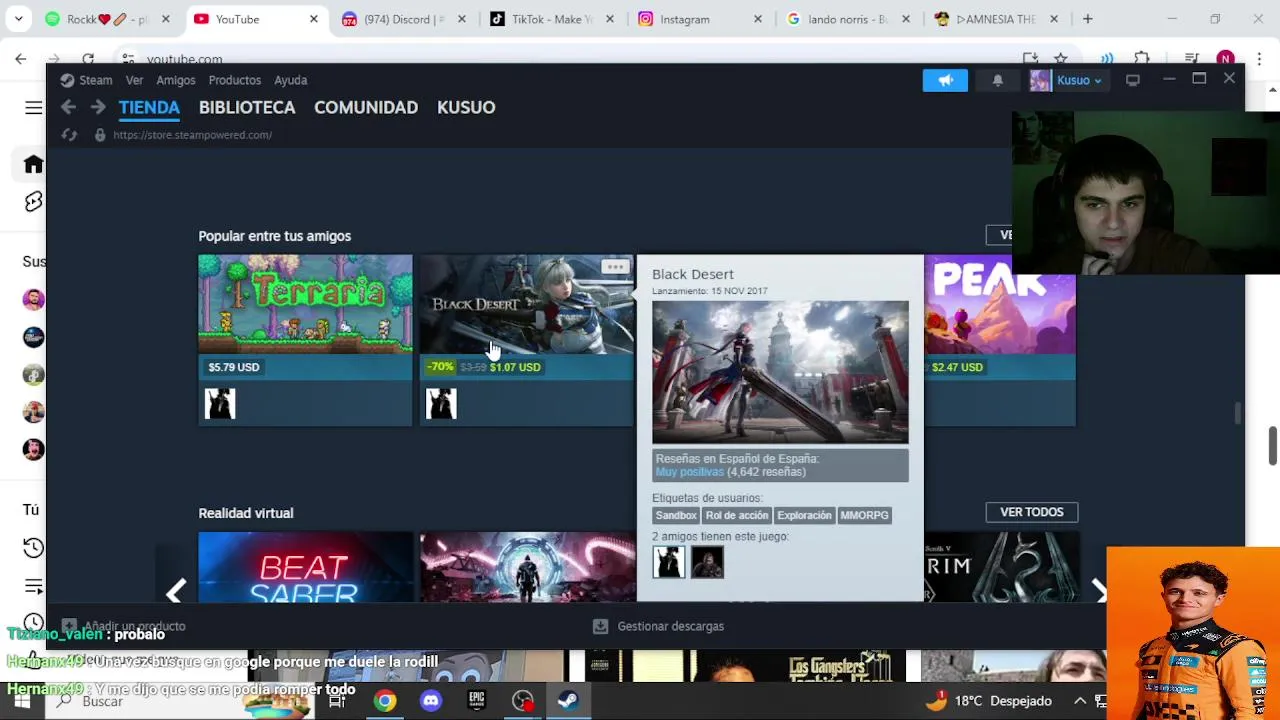
Task: Go back with Steam's back arrow
Action: point(68,107)
